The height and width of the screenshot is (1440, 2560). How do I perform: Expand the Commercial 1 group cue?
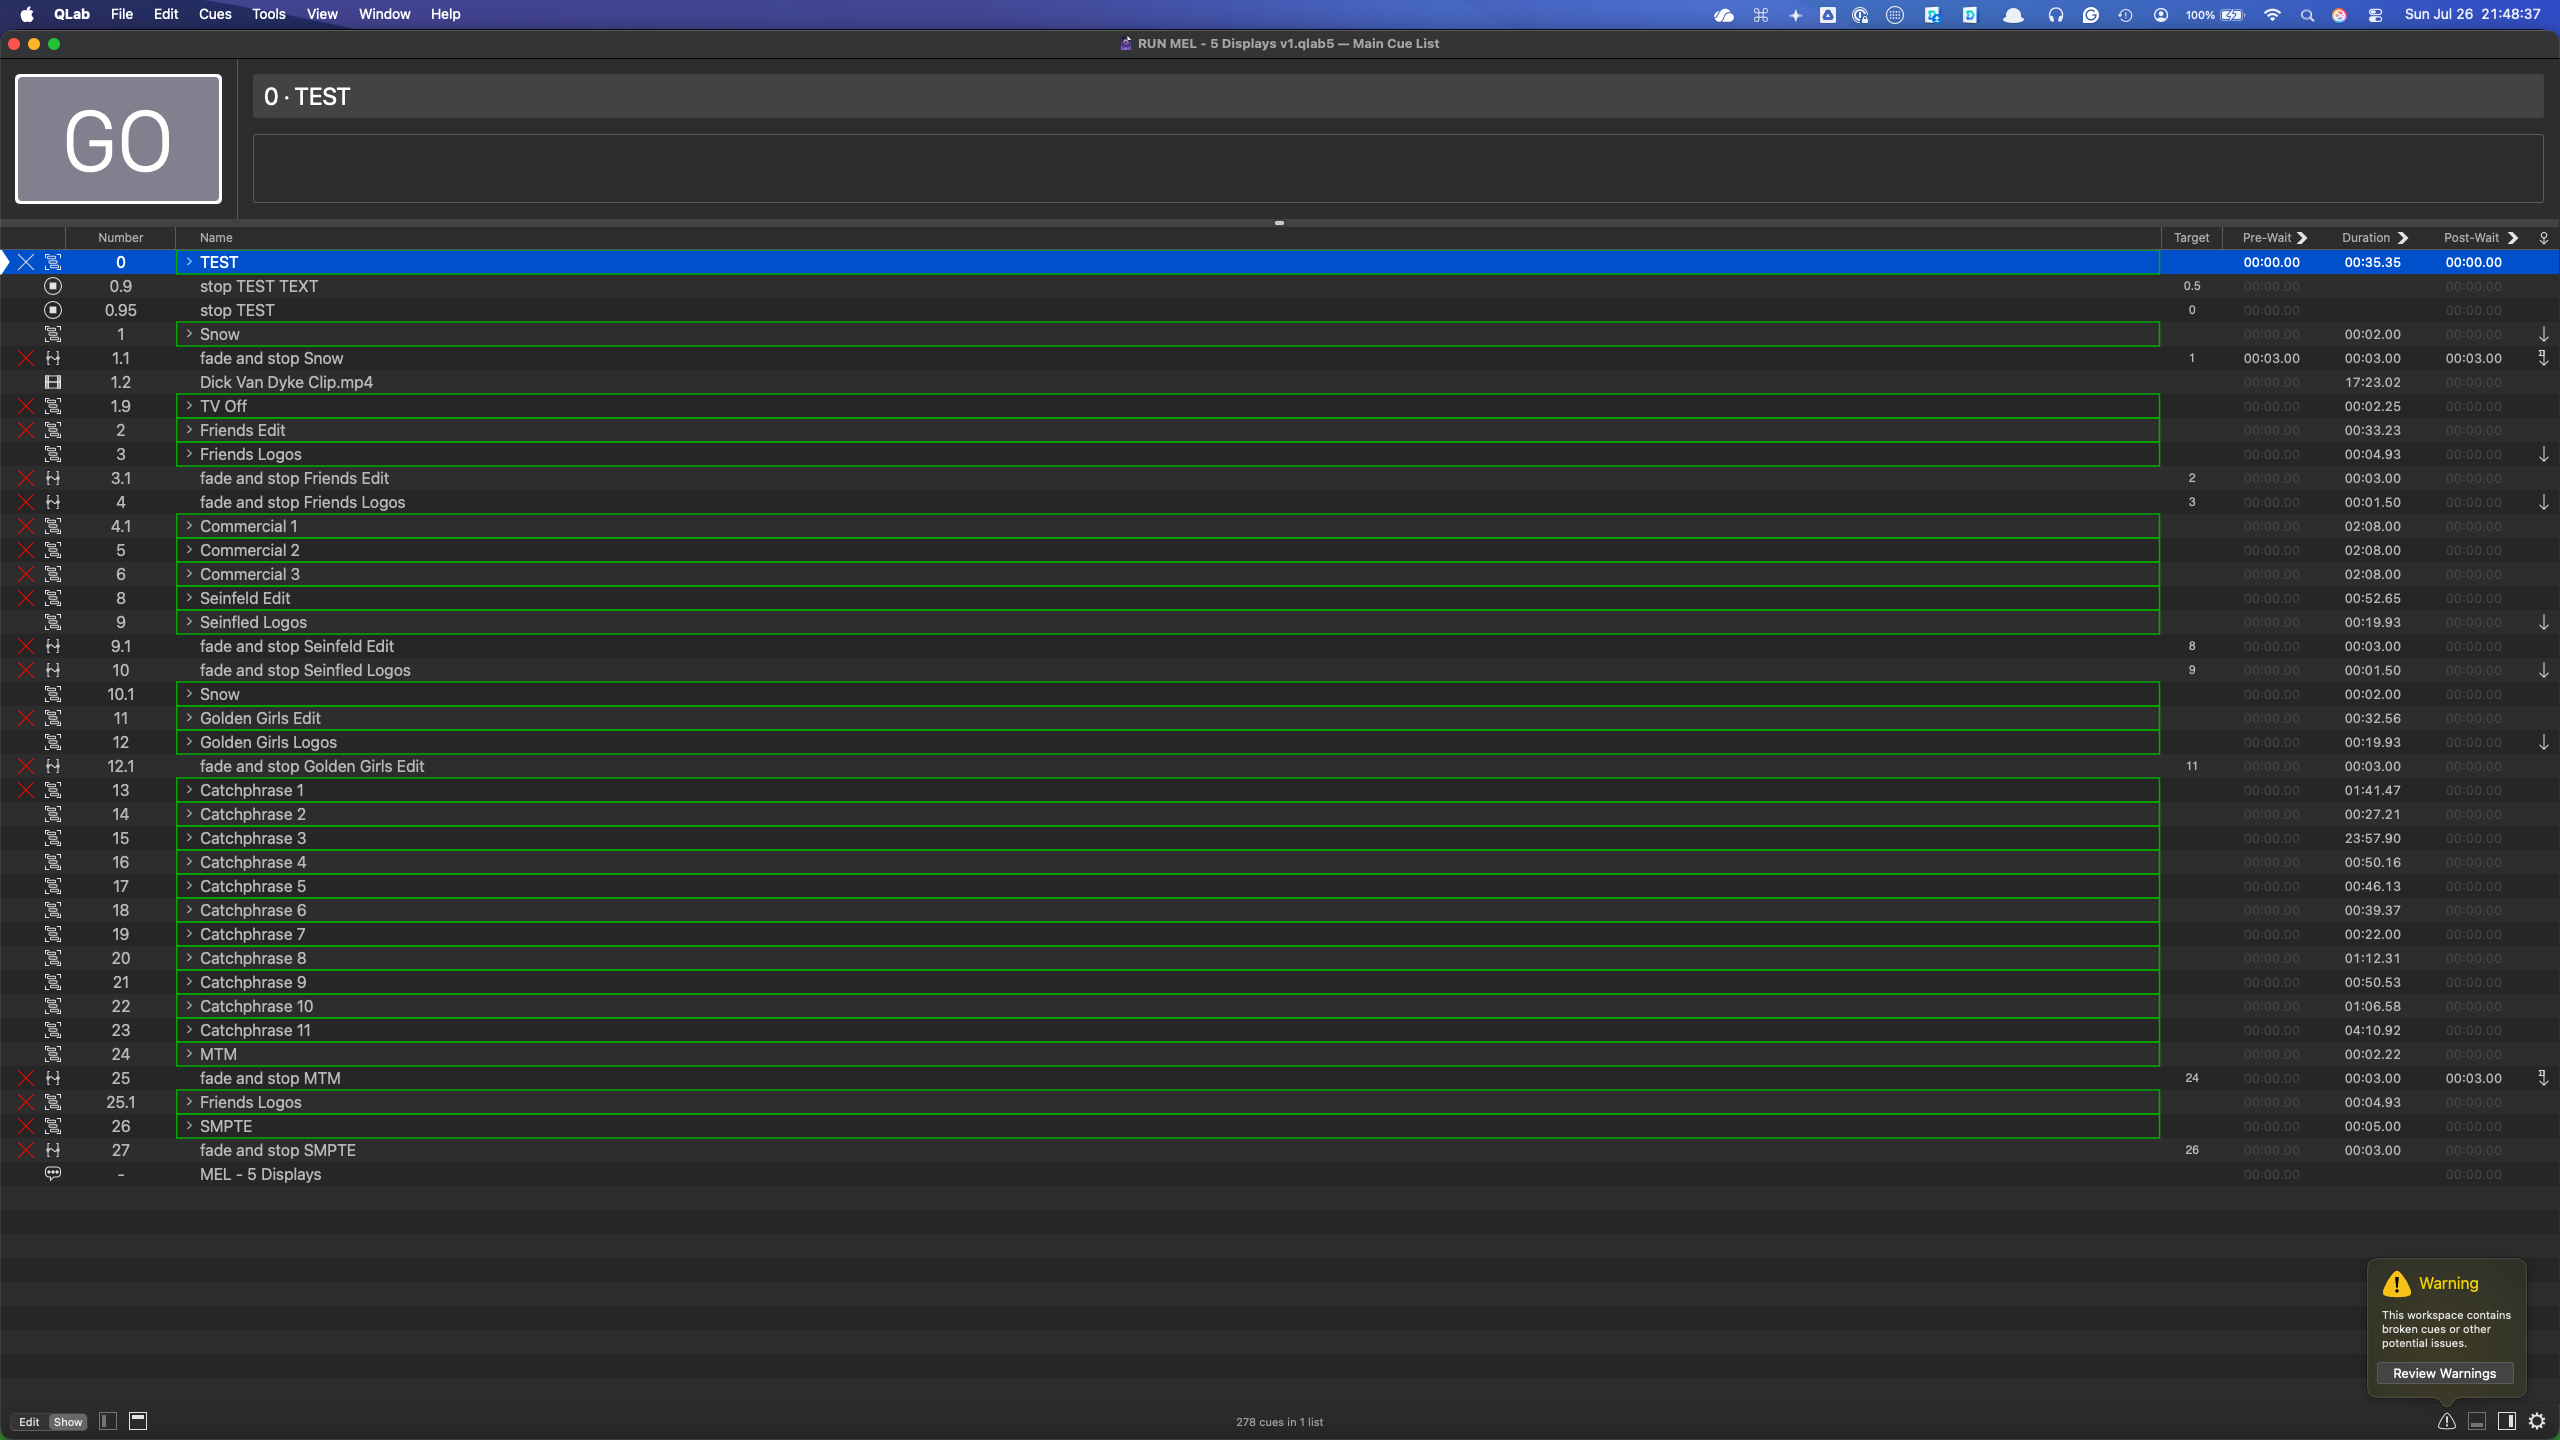click(189, 526)
